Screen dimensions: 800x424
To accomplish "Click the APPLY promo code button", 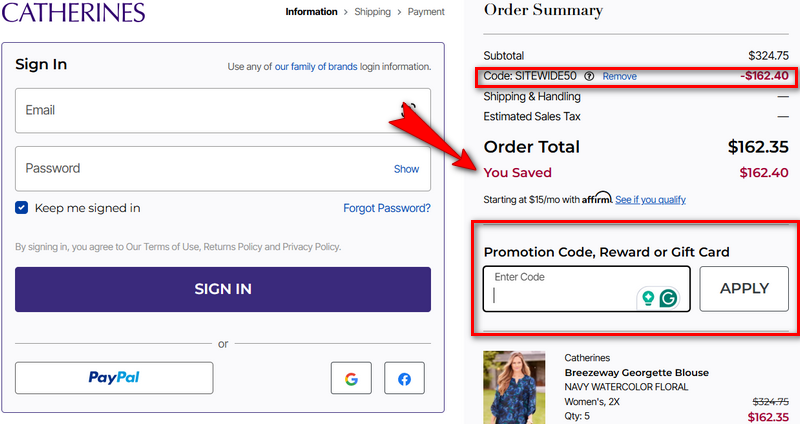I will pyautogui.click(x=744, y=288).
